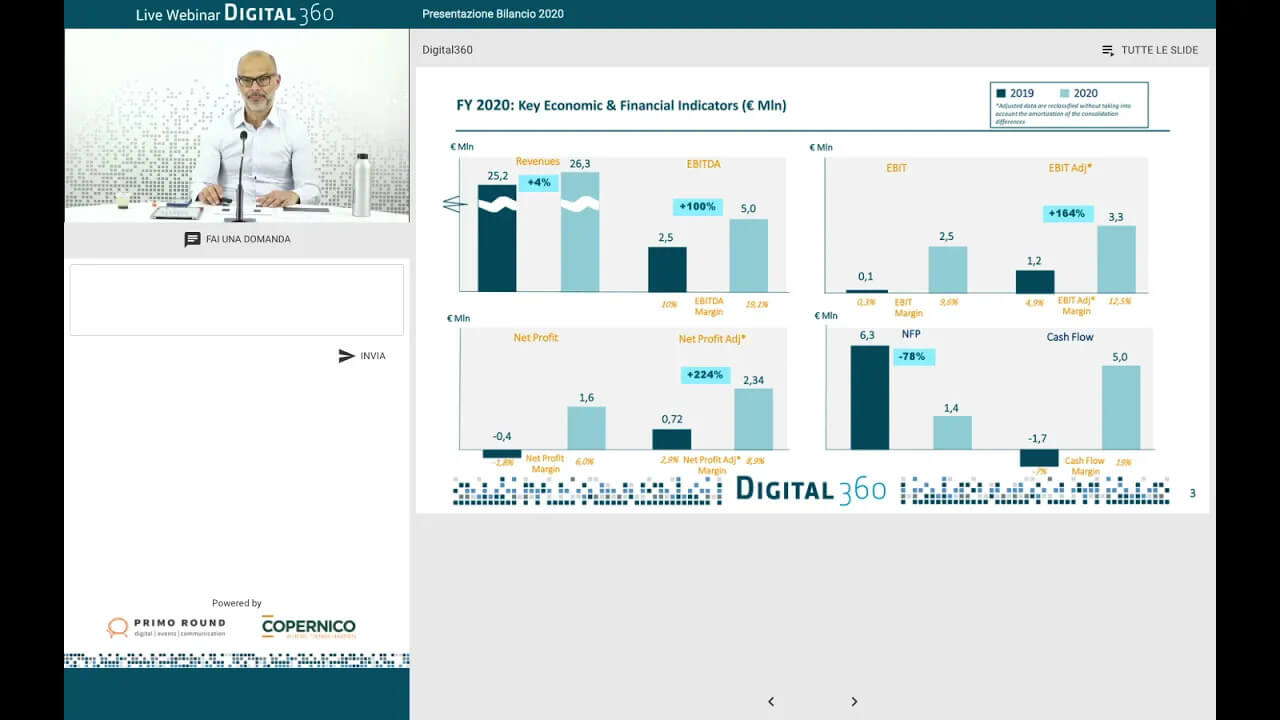Viewport: 1280px width, 720px height.
Task: Click the 26,3 revenues 2020 bar
Action: [580, 232]
